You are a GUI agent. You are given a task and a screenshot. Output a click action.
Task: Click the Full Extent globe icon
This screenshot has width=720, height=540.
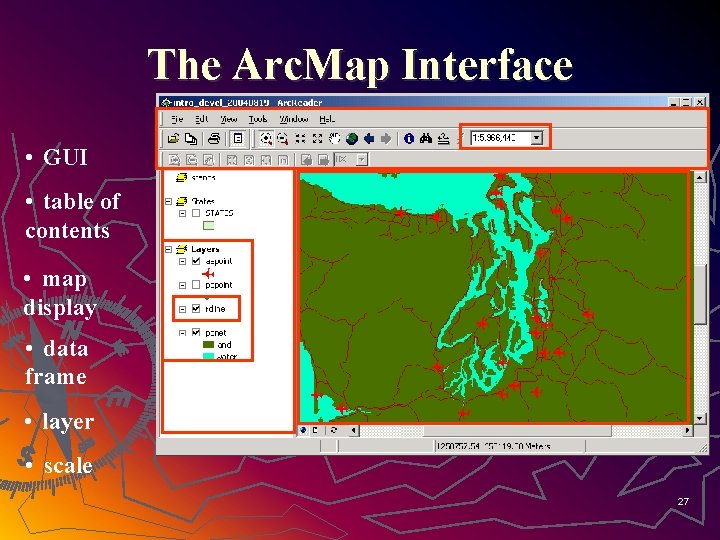(352, 138)
